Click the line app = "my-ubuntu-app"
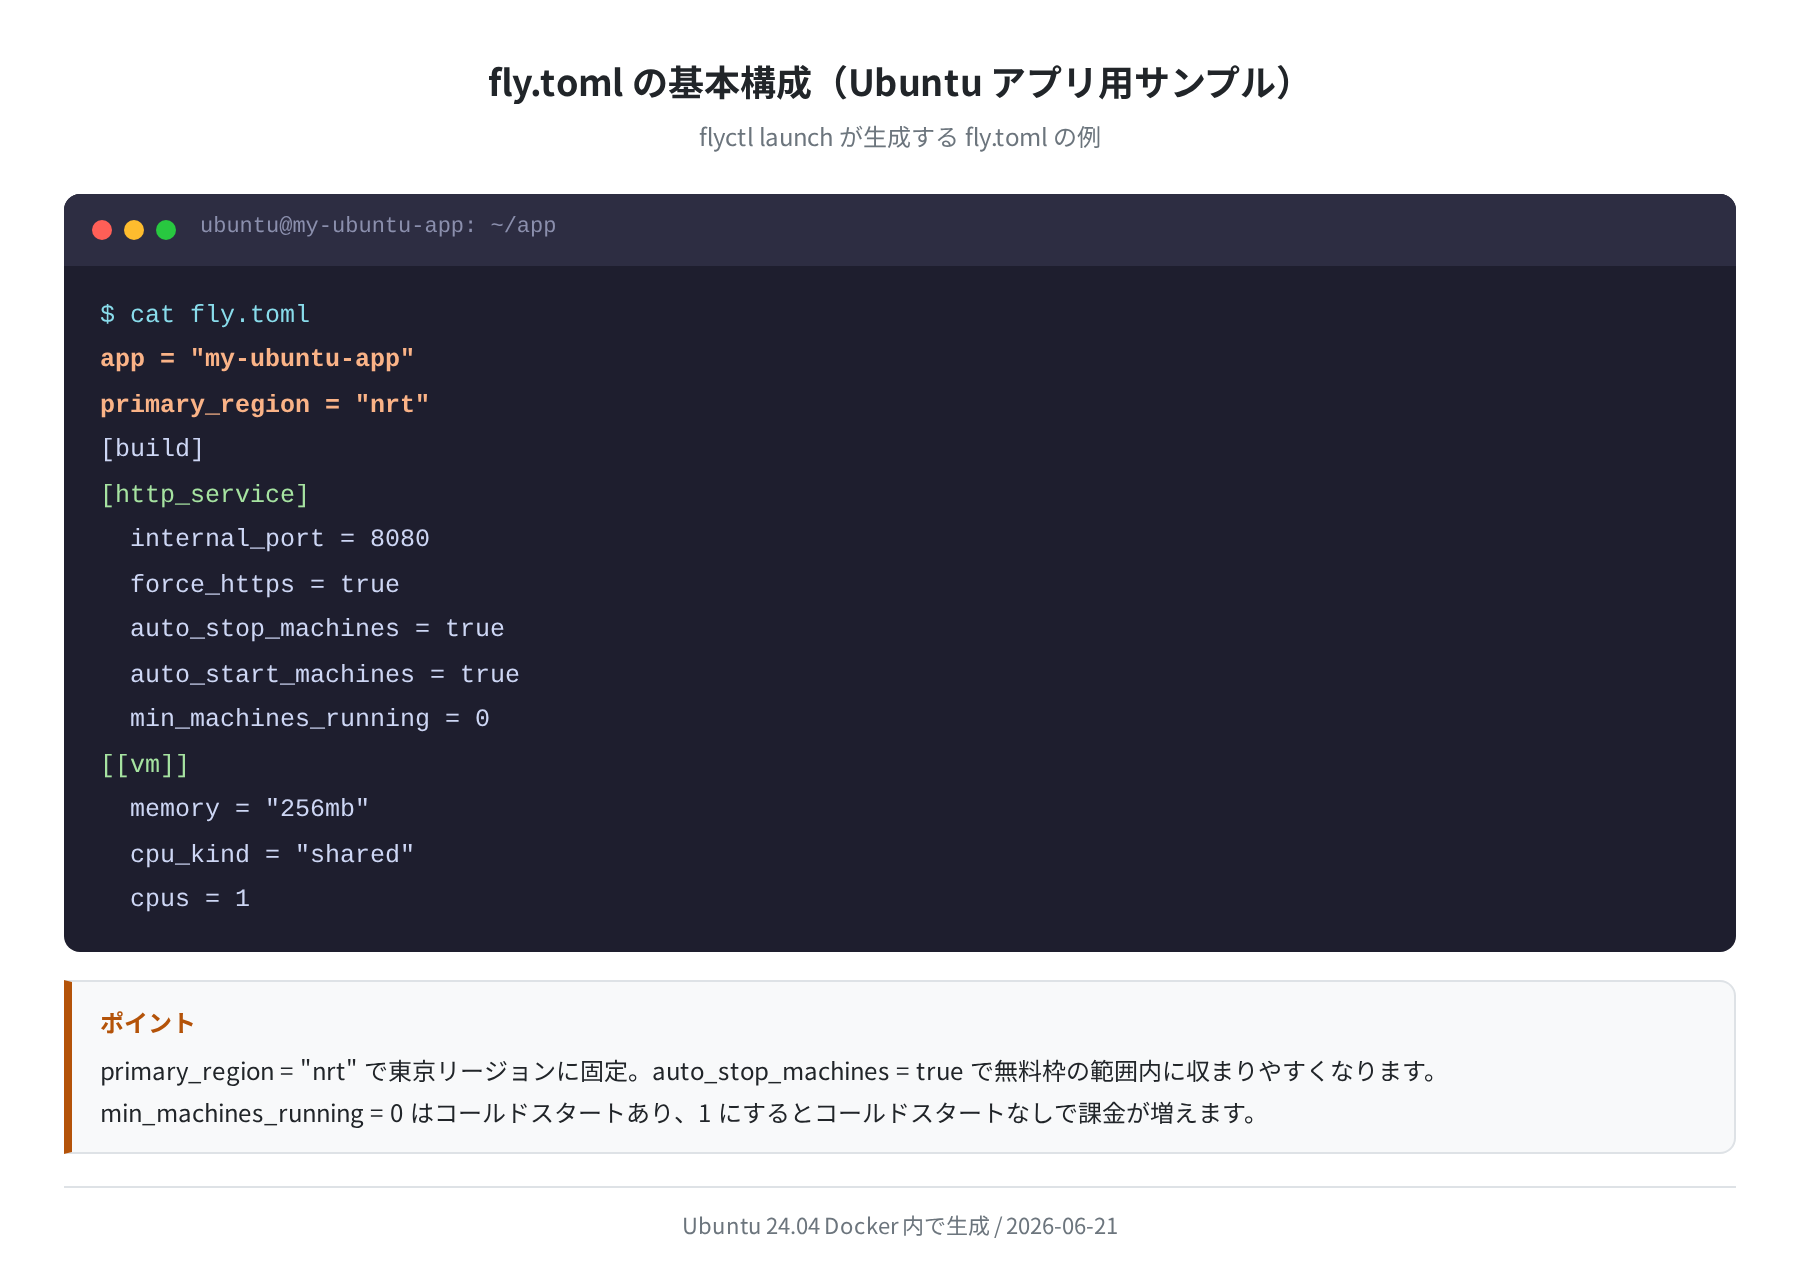 [x=257, y=359]
